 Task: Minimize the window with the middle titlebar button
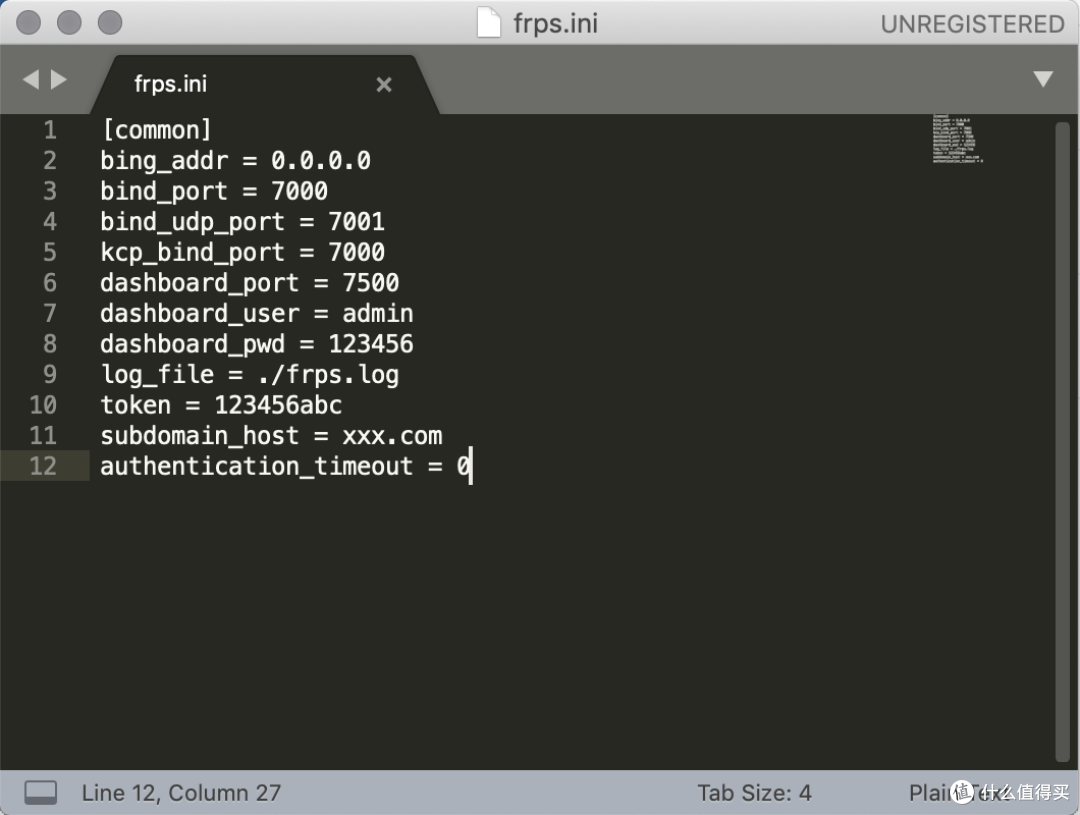69,22
